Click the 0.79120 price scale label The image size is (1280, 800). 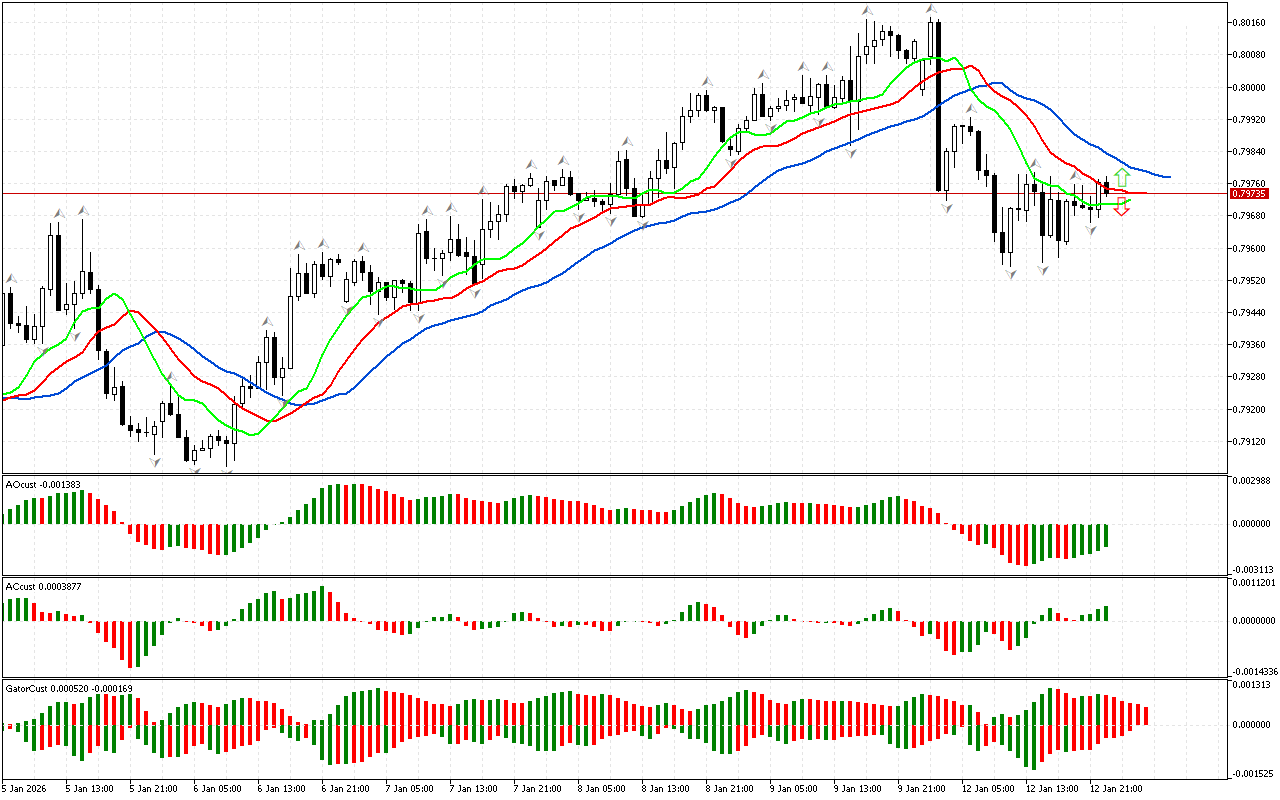point(1249,441)
